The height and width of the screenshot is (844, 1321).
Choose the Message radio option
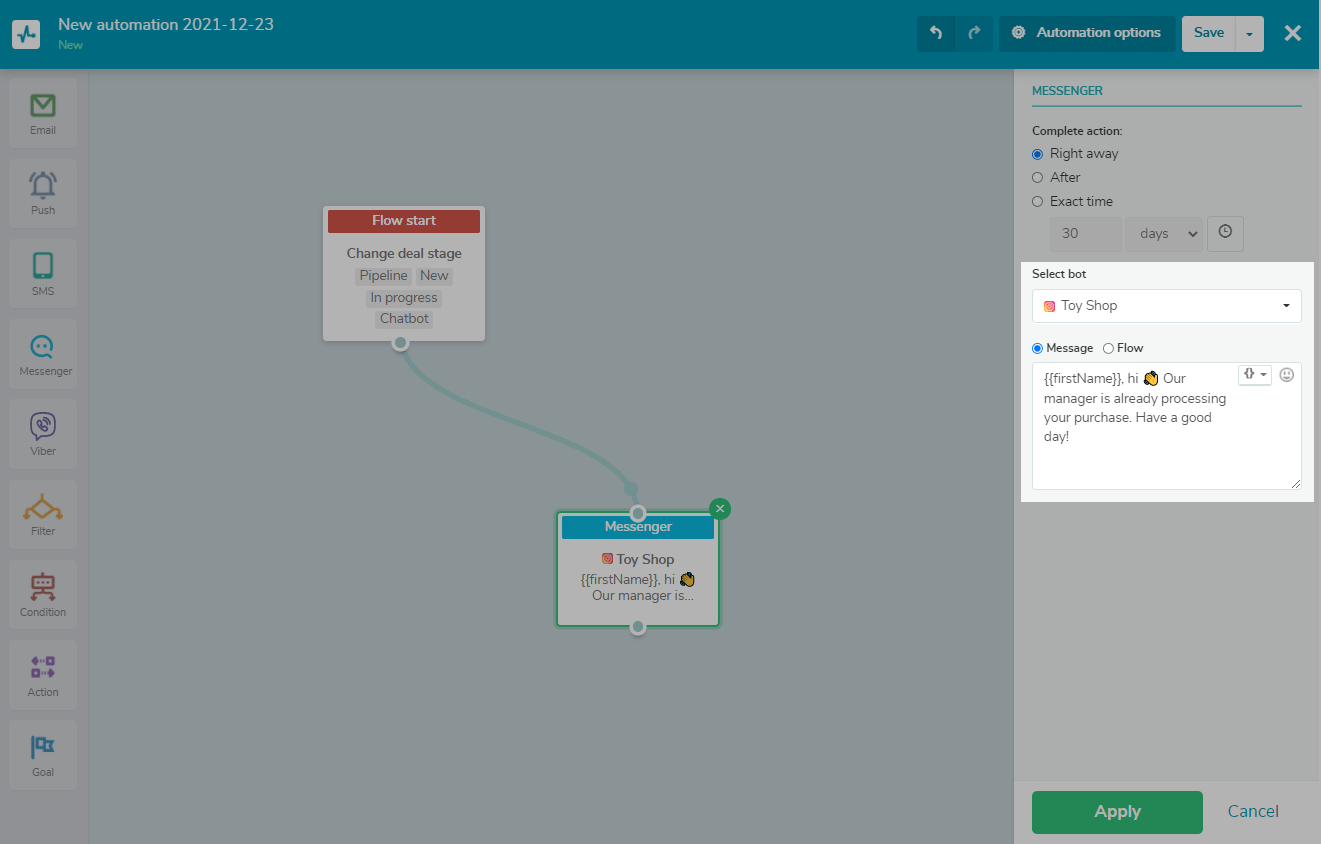pos(1037,348)
